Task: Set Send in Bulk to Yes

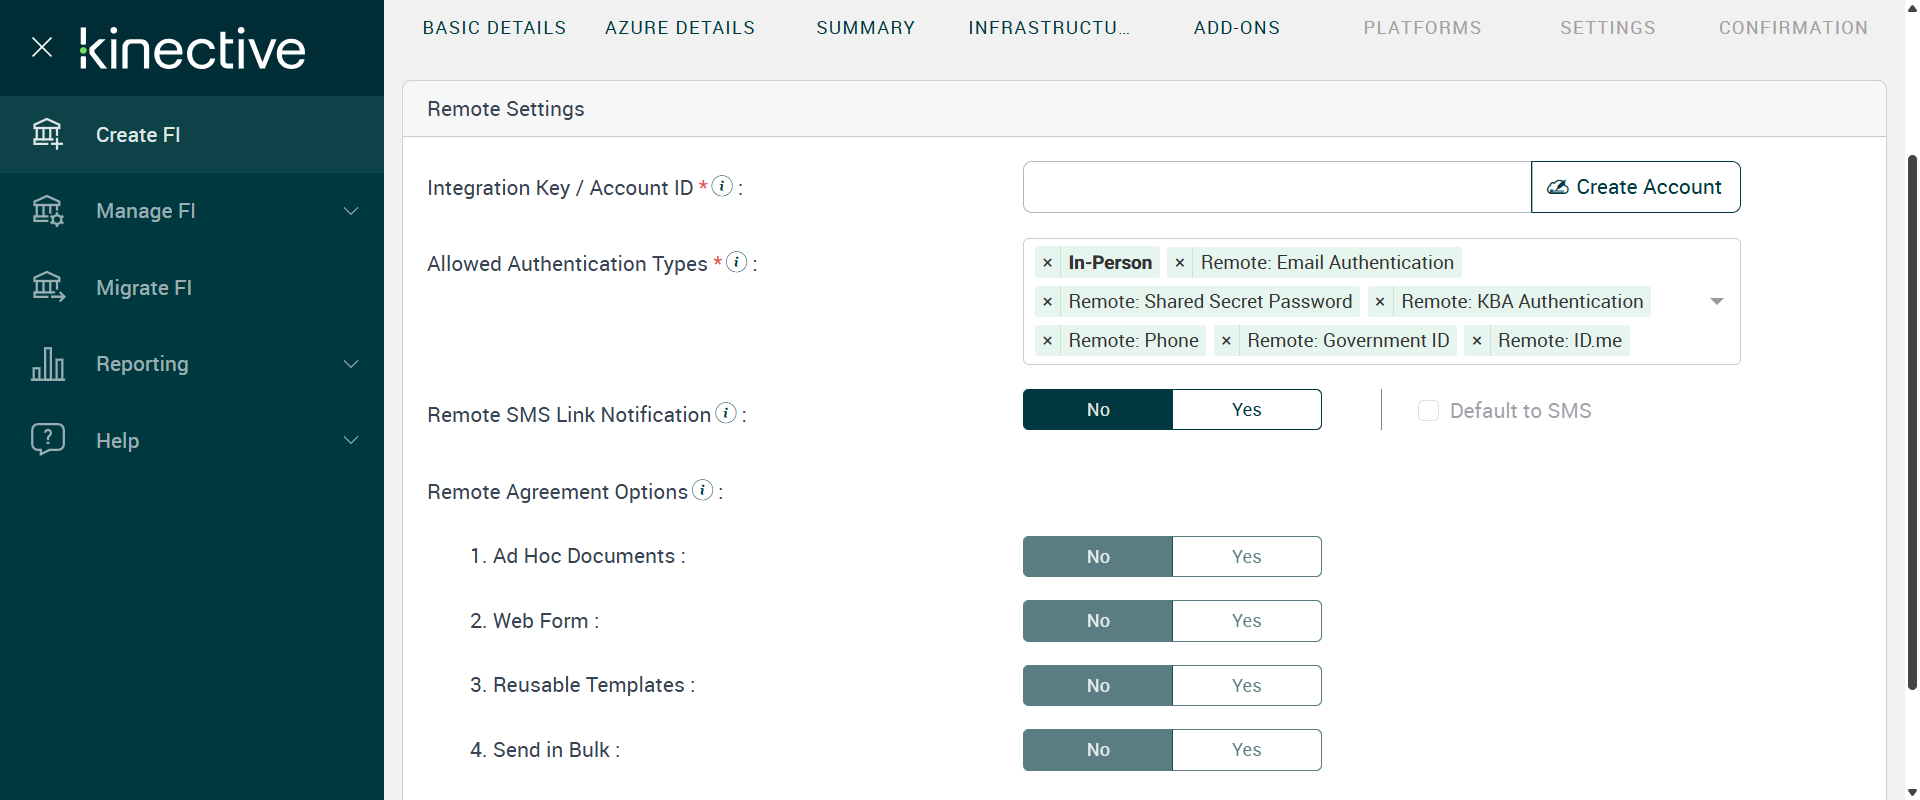Action: point(1246,750)
